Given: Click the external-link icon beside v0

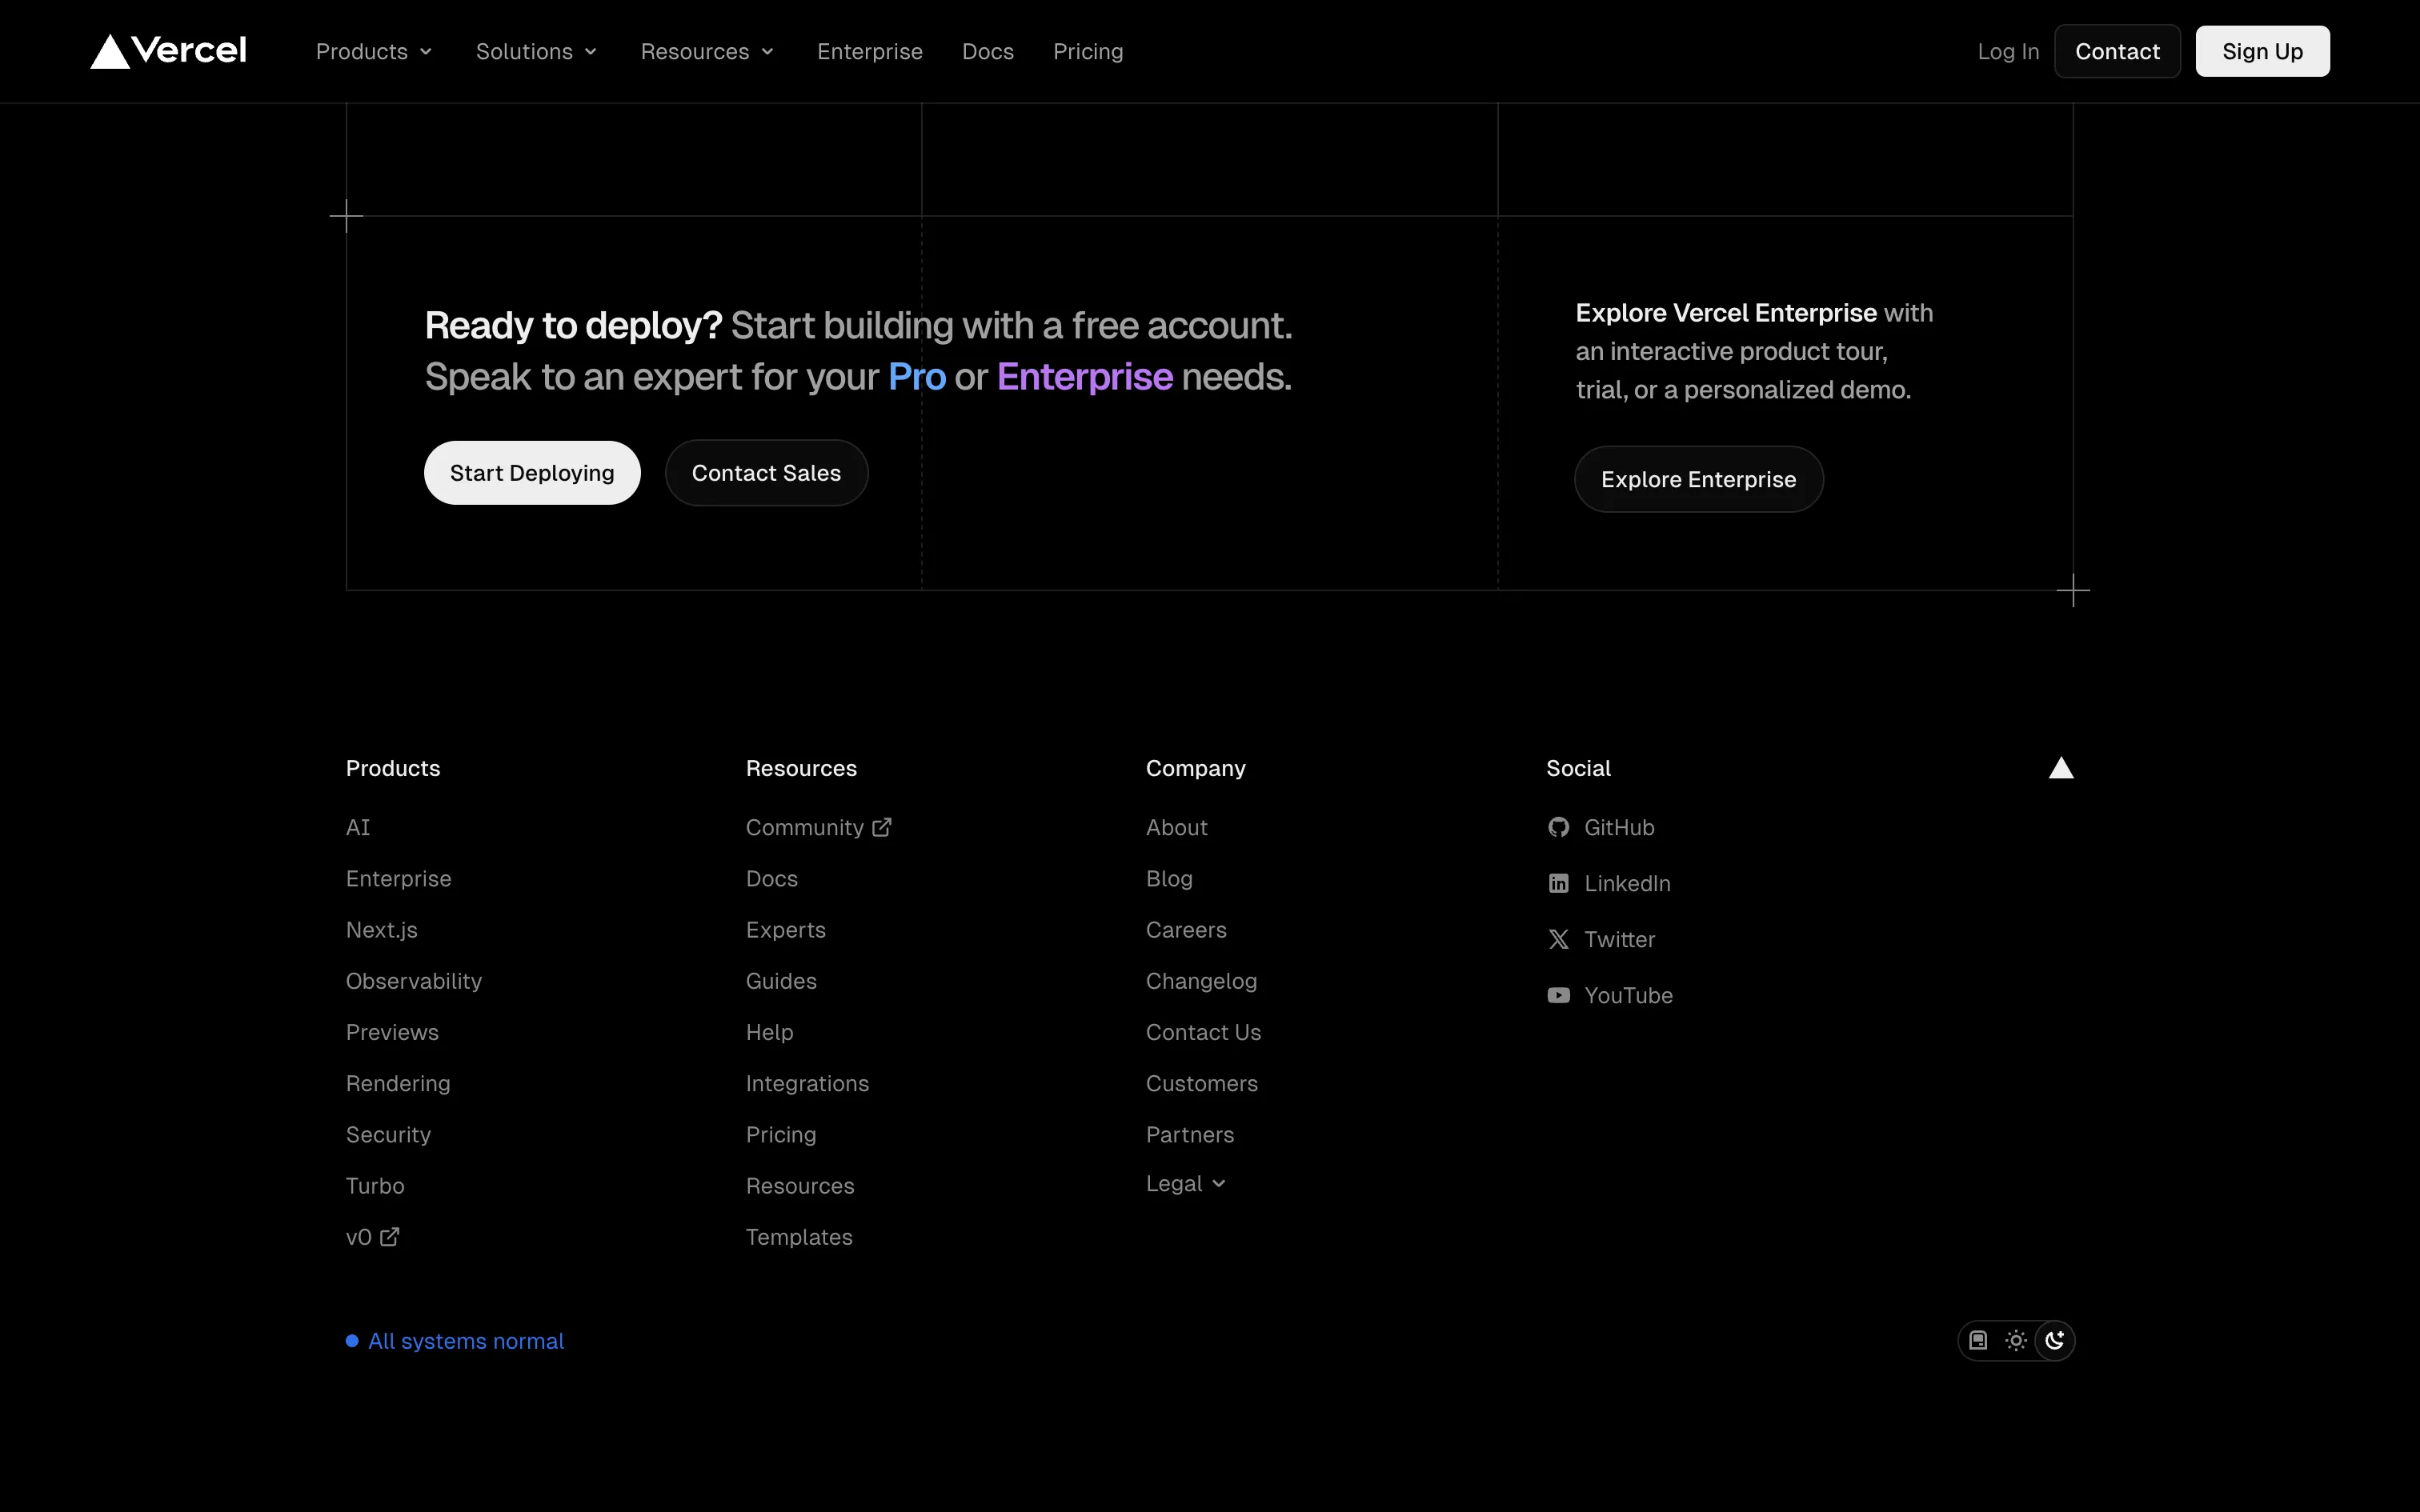Looking at the screenshot, I should [390, 1237].
